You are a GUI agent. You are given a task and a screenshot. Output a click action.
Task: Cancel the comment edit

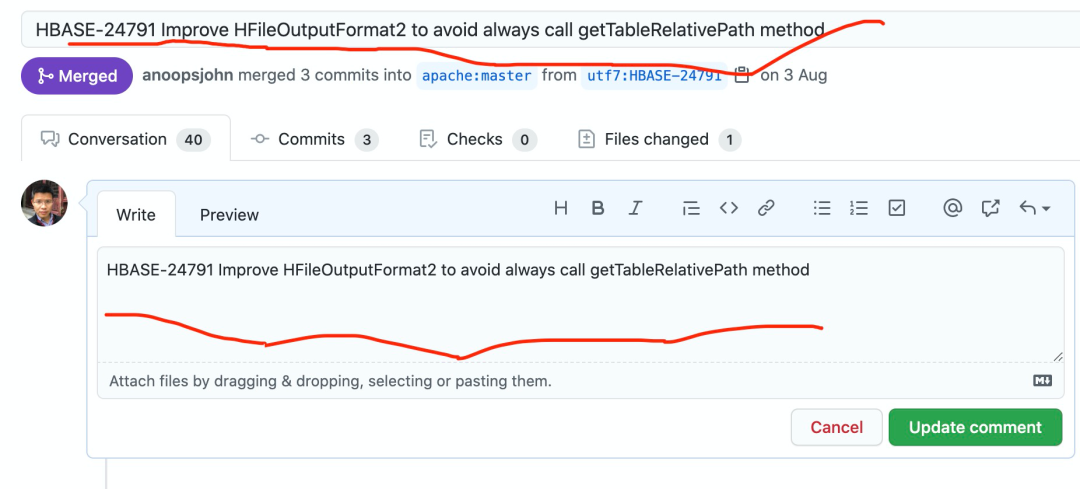tap(836, 427)
